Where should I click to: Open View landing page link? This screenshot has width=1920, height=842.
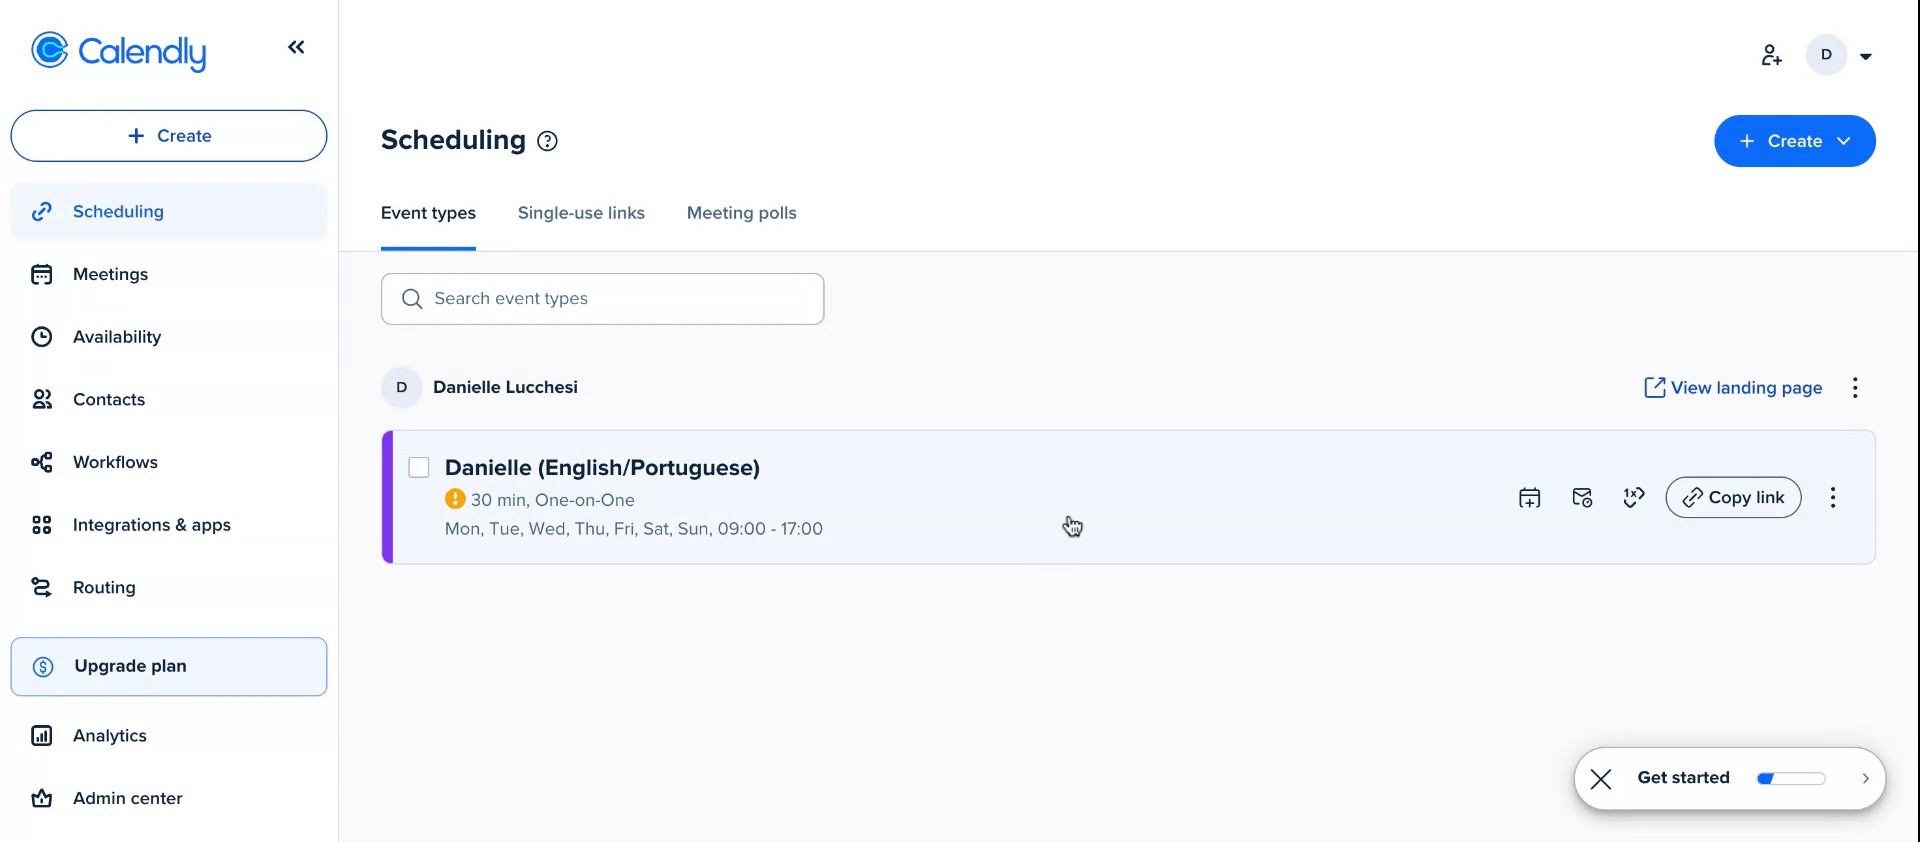1733,388
